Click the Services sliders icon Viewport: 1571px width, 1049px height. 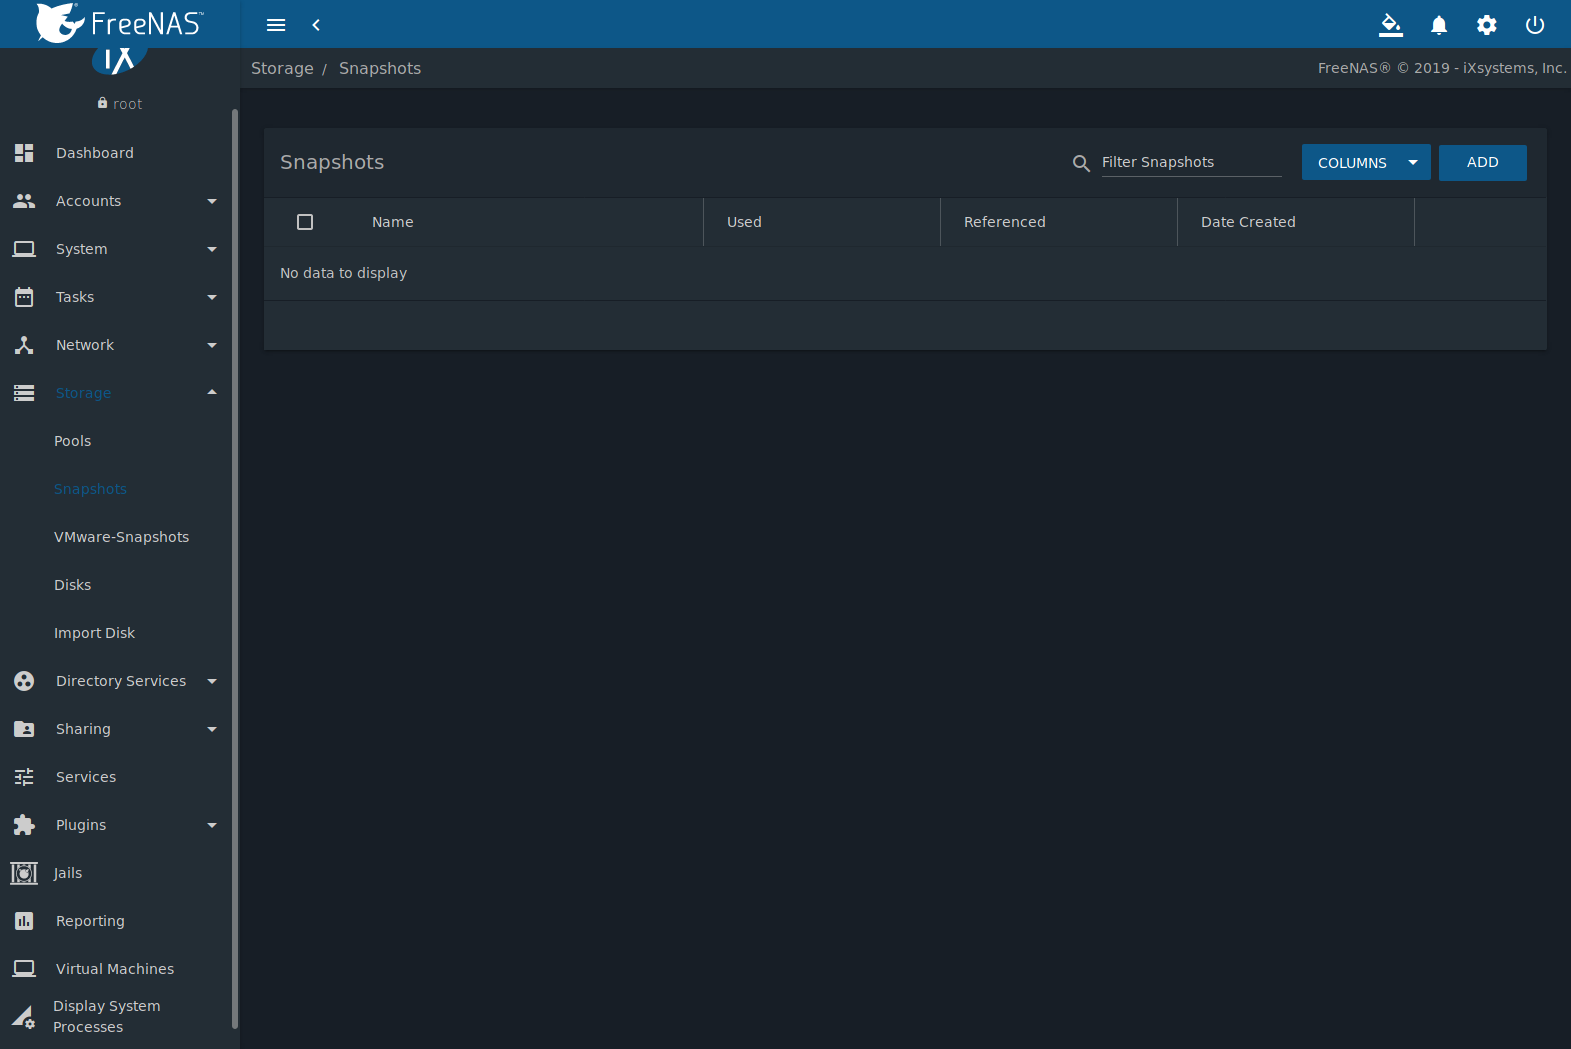pos(24,777)
